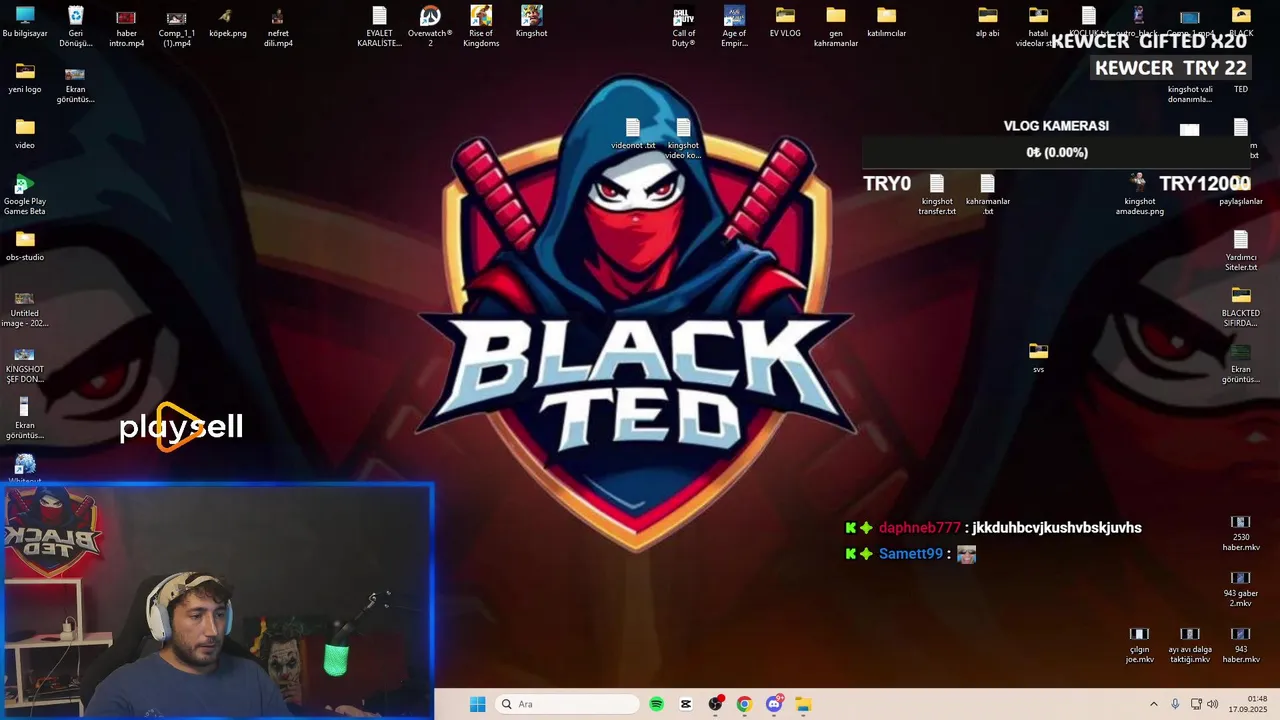The height and width of the screenshot is (720, 1280).
Task: Select the ayı avı dalga taktiği.mkv video
Action: [1190, 646]
